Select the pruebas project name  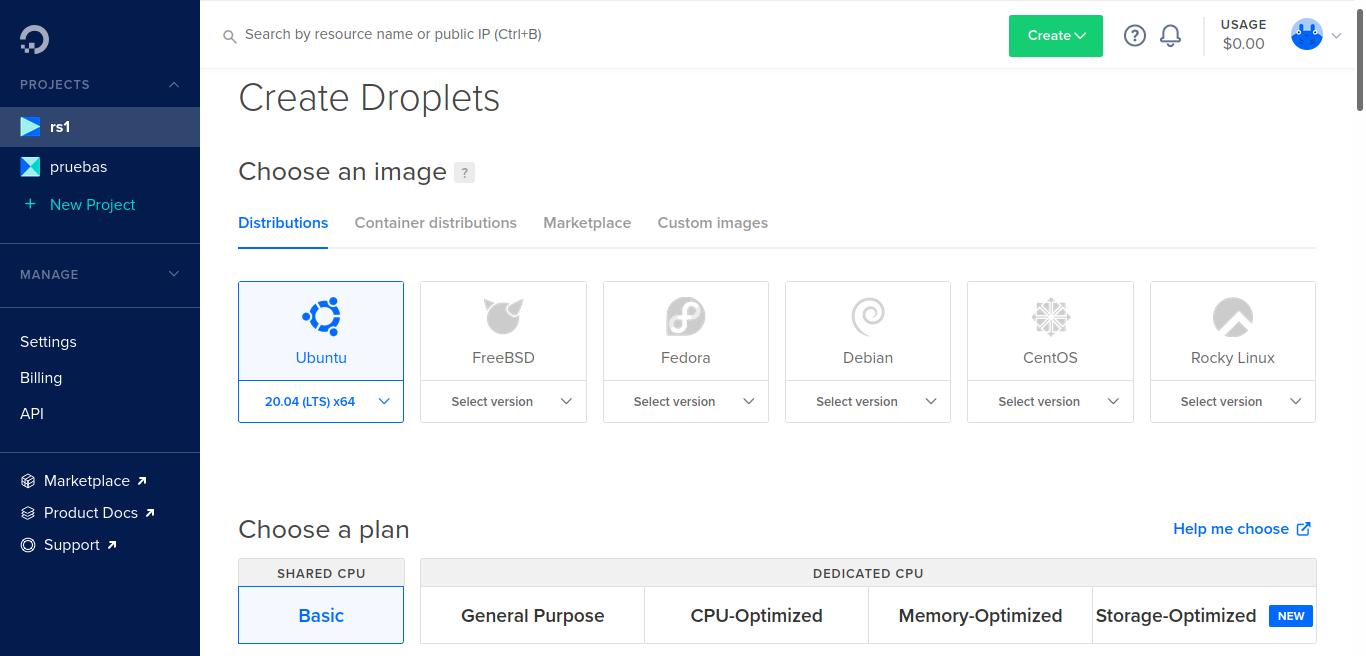pos(78,167)
